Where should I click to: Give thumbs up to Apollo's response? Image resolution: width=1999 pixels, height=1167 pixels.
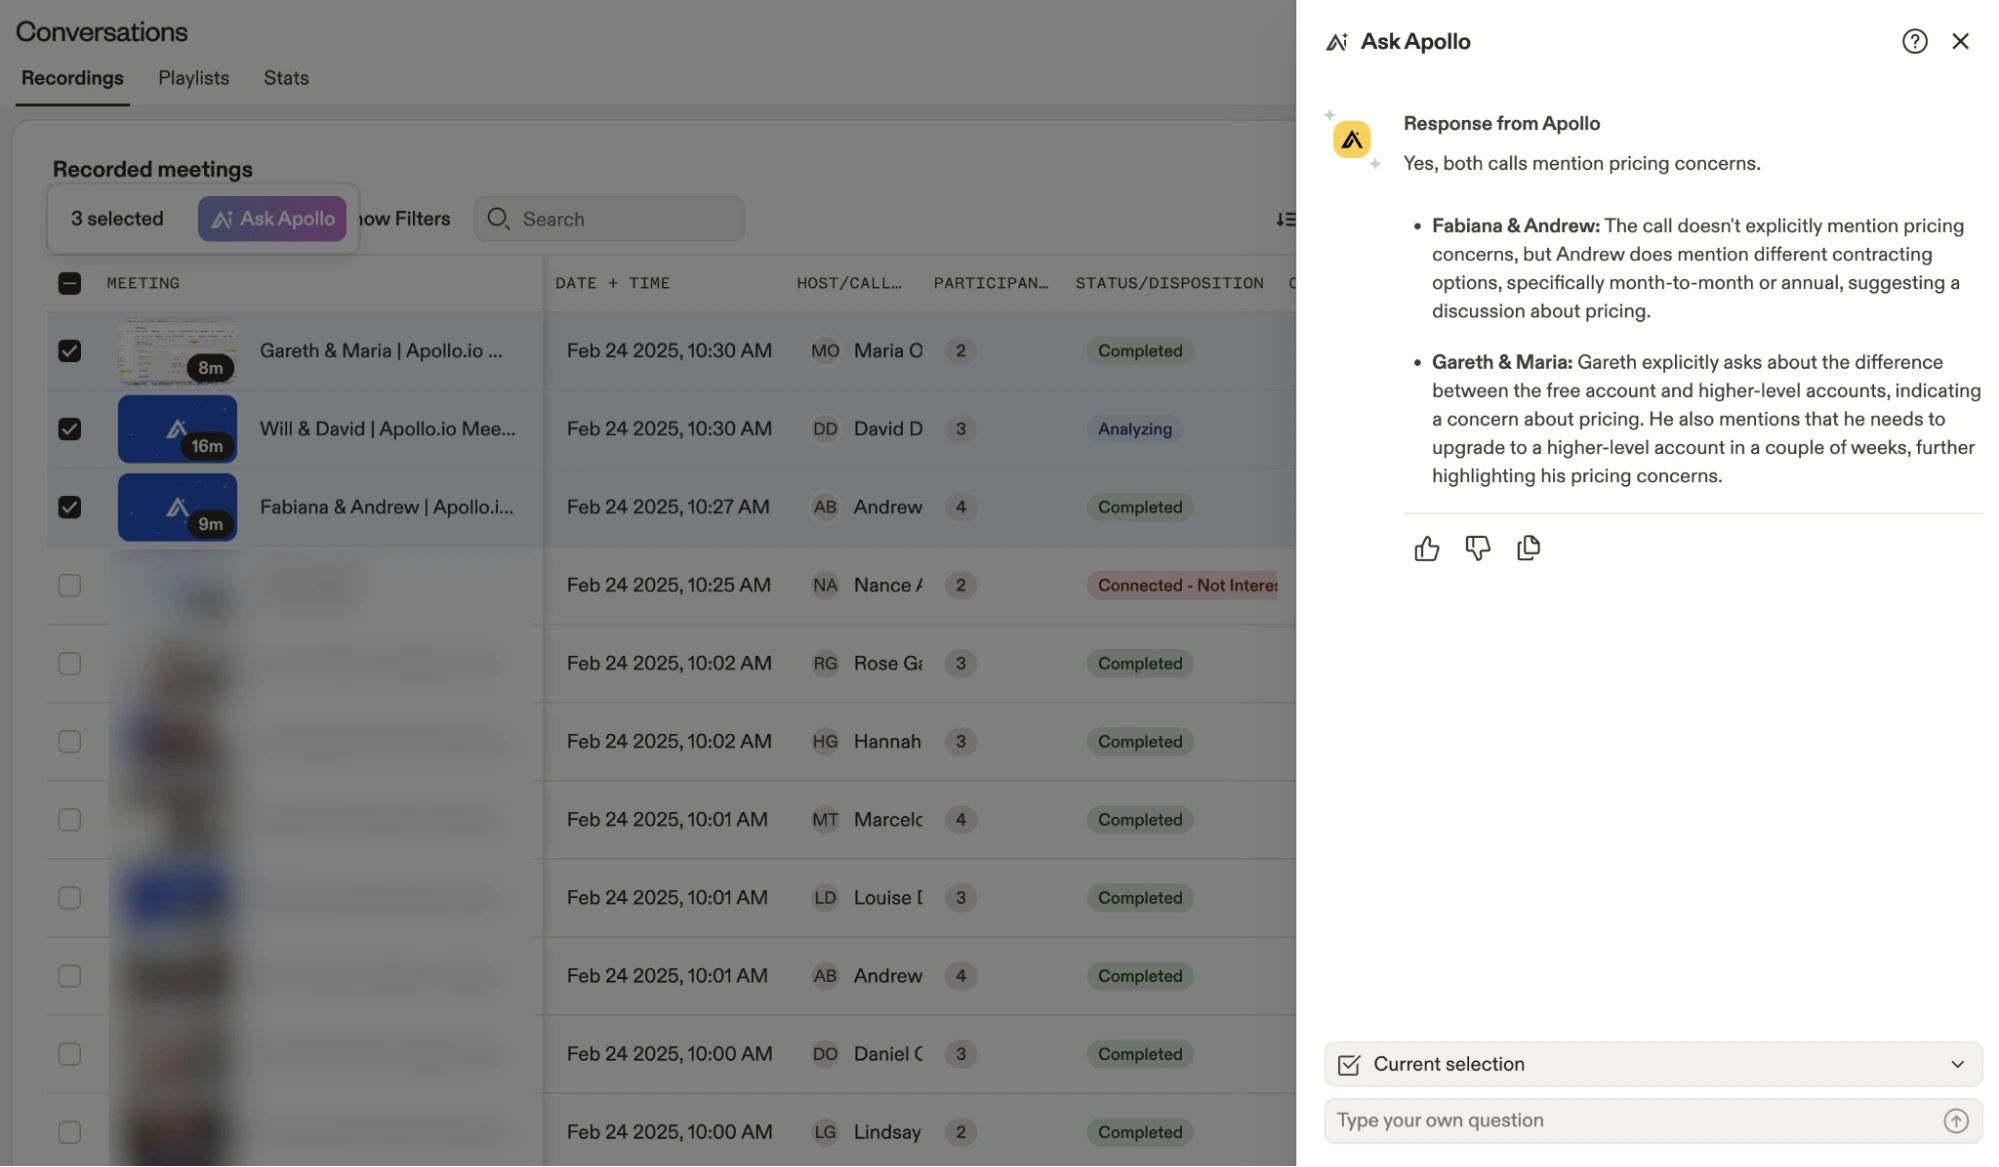click(1426, 548)
